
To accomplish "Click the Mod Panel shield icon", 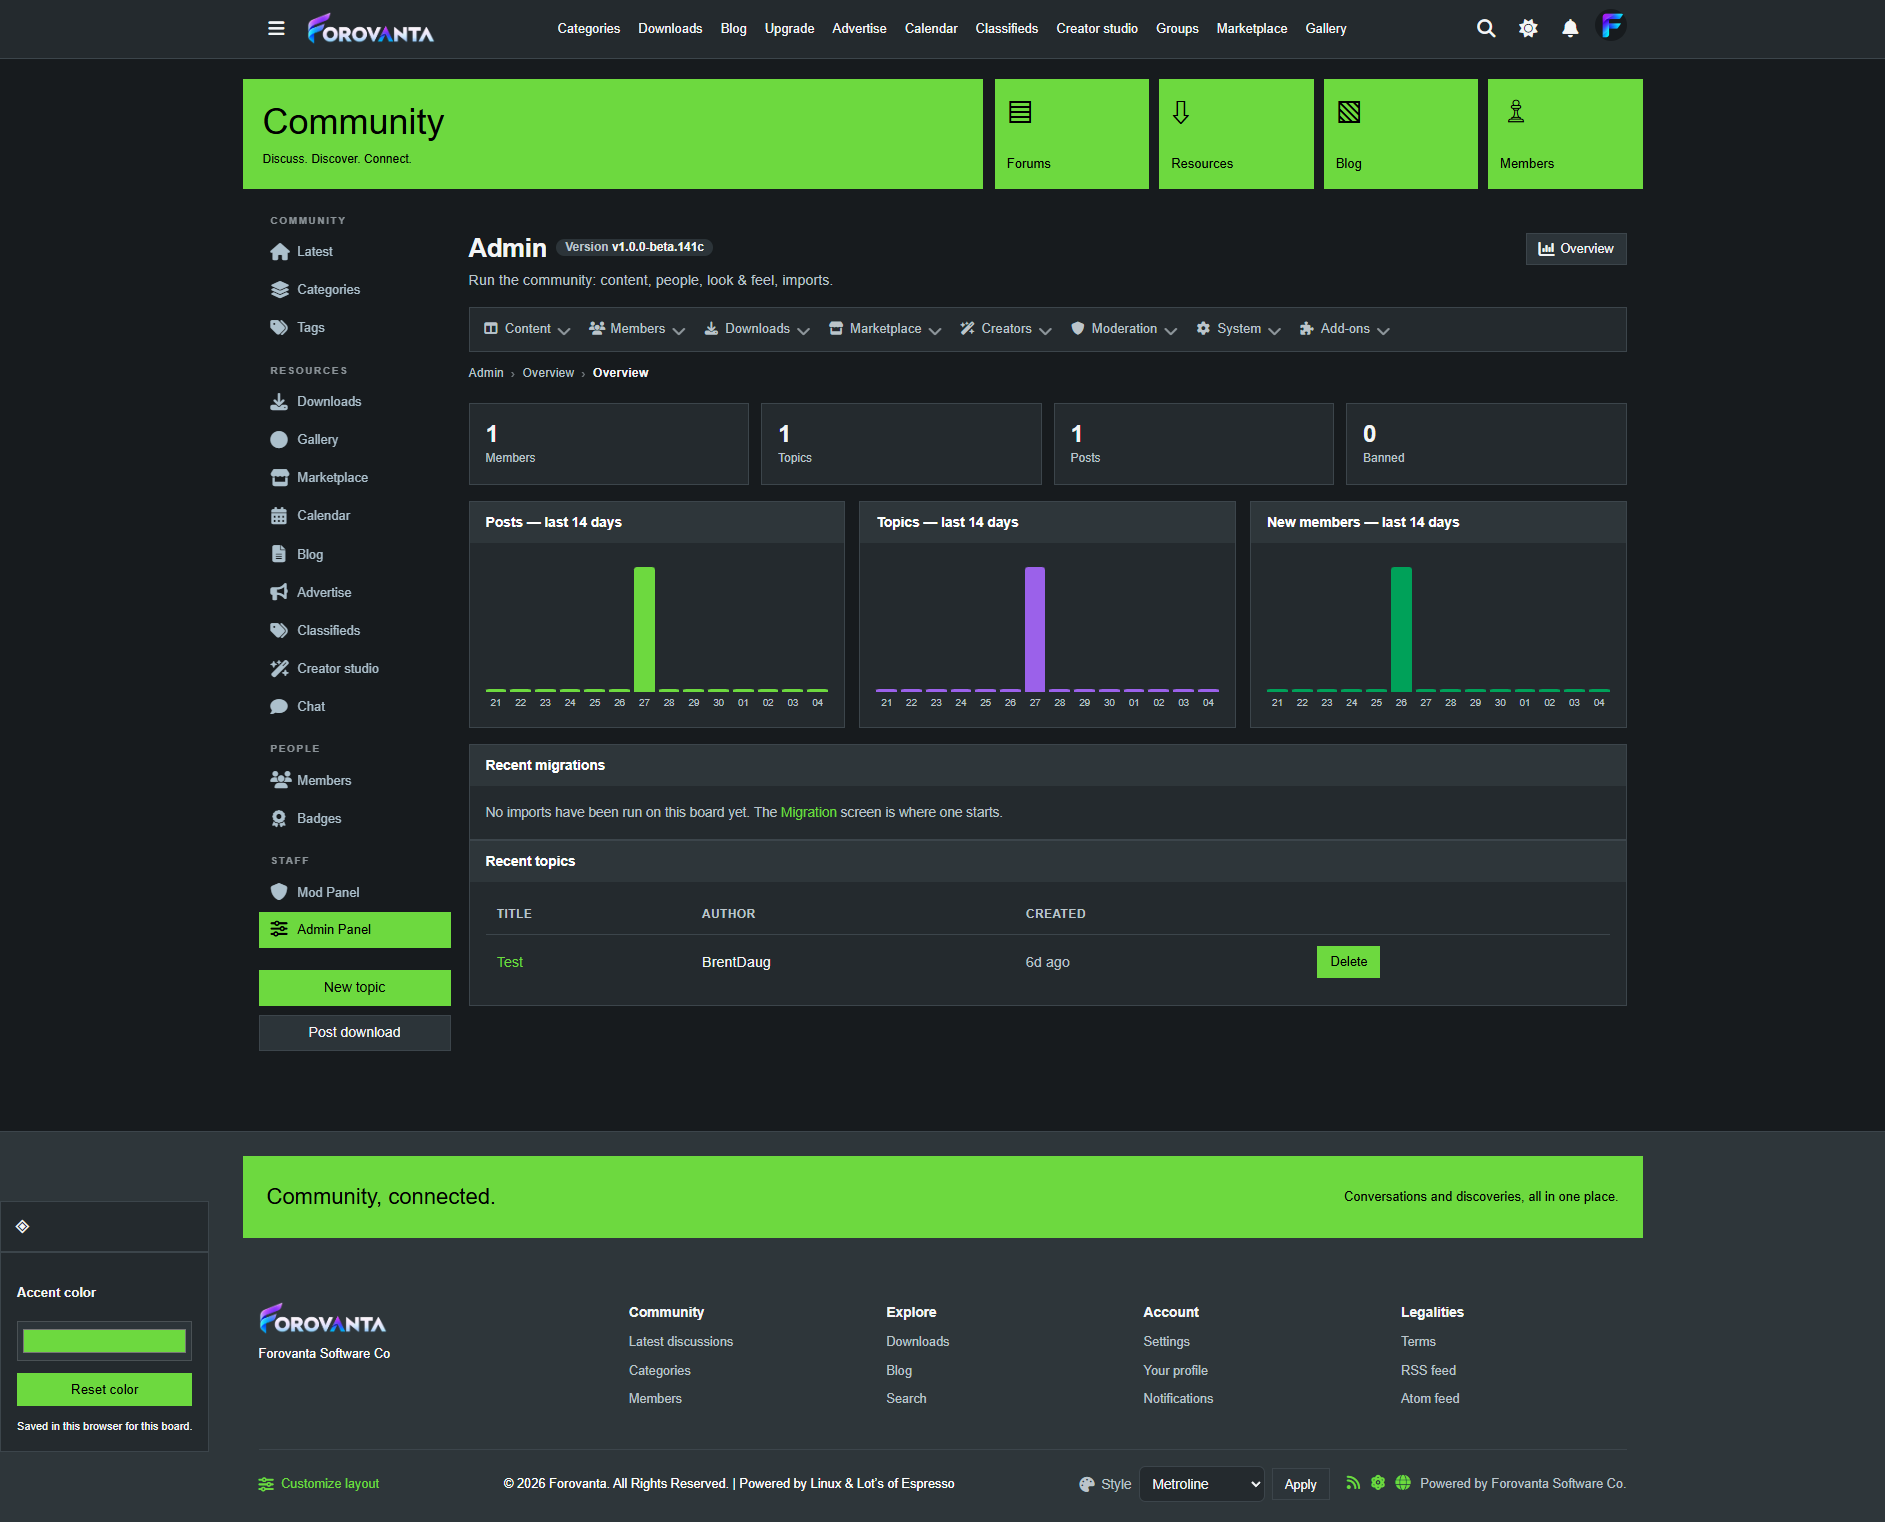I will coord(279,892).
